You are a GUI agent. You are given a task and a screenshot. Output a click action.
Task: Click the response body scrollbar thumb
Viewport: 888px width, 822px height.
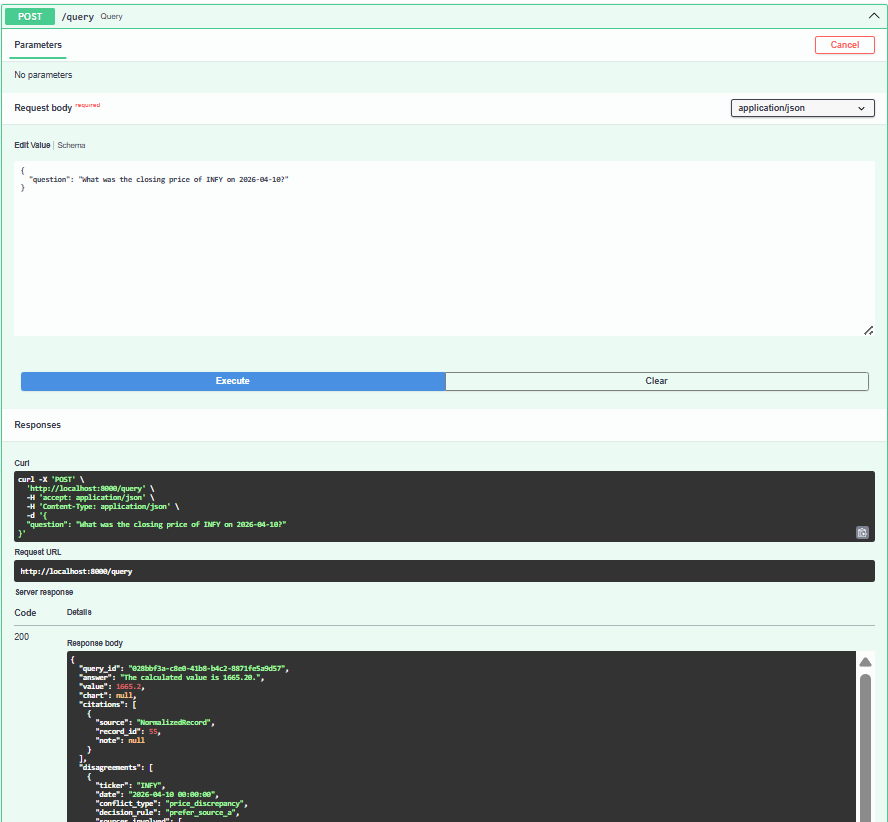pyautogui.click(x=865, y=748)
